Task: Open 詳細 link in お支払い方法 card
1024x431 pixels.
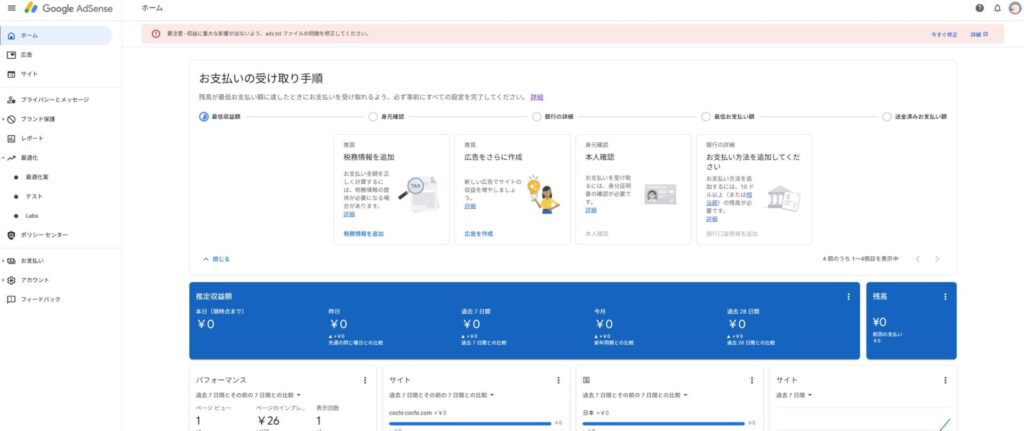Action: click(712, 219)
